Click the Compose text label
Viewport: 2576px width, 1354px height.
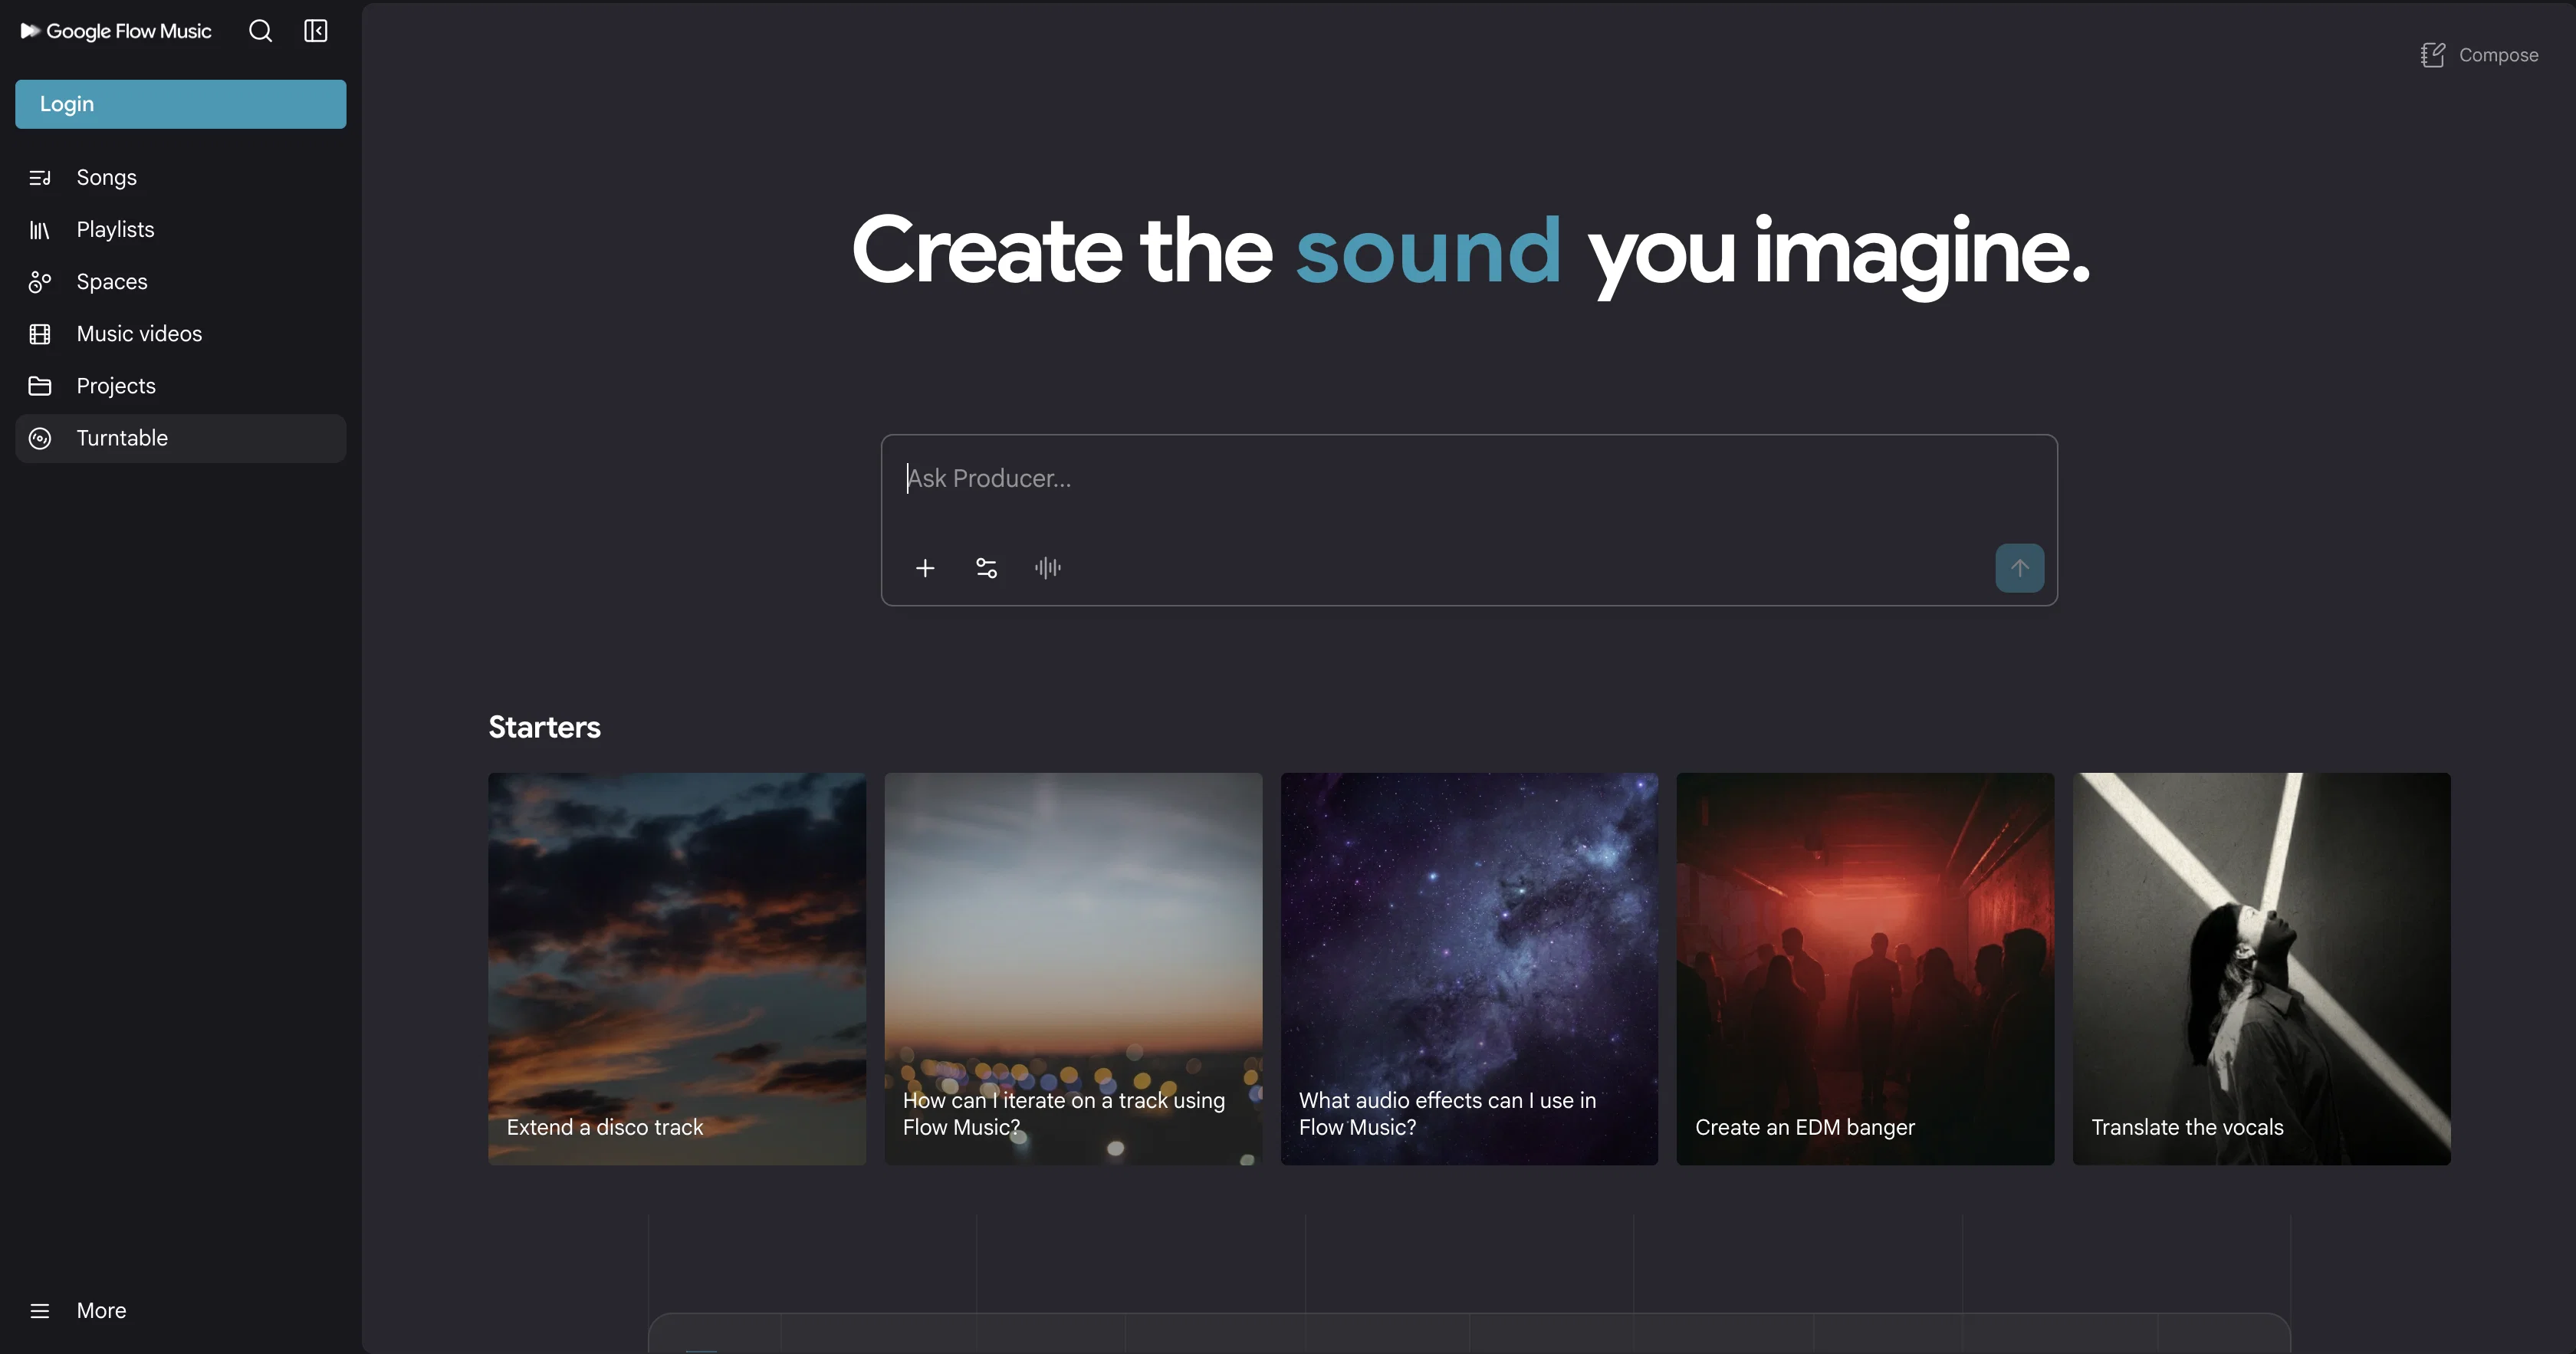2498,55
